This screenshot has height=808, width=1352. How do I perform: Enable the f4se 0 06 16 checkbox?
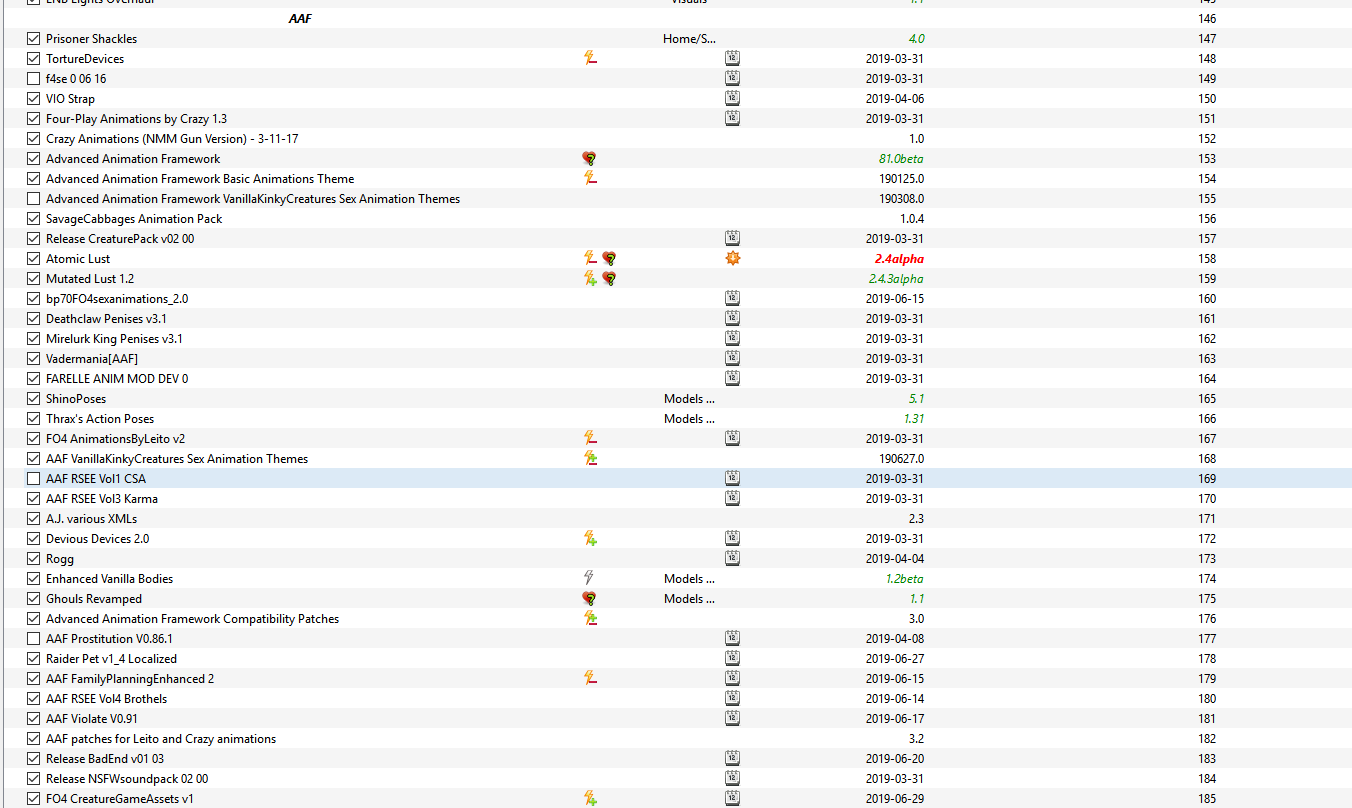pyautogui.click(x=33, y=77)
